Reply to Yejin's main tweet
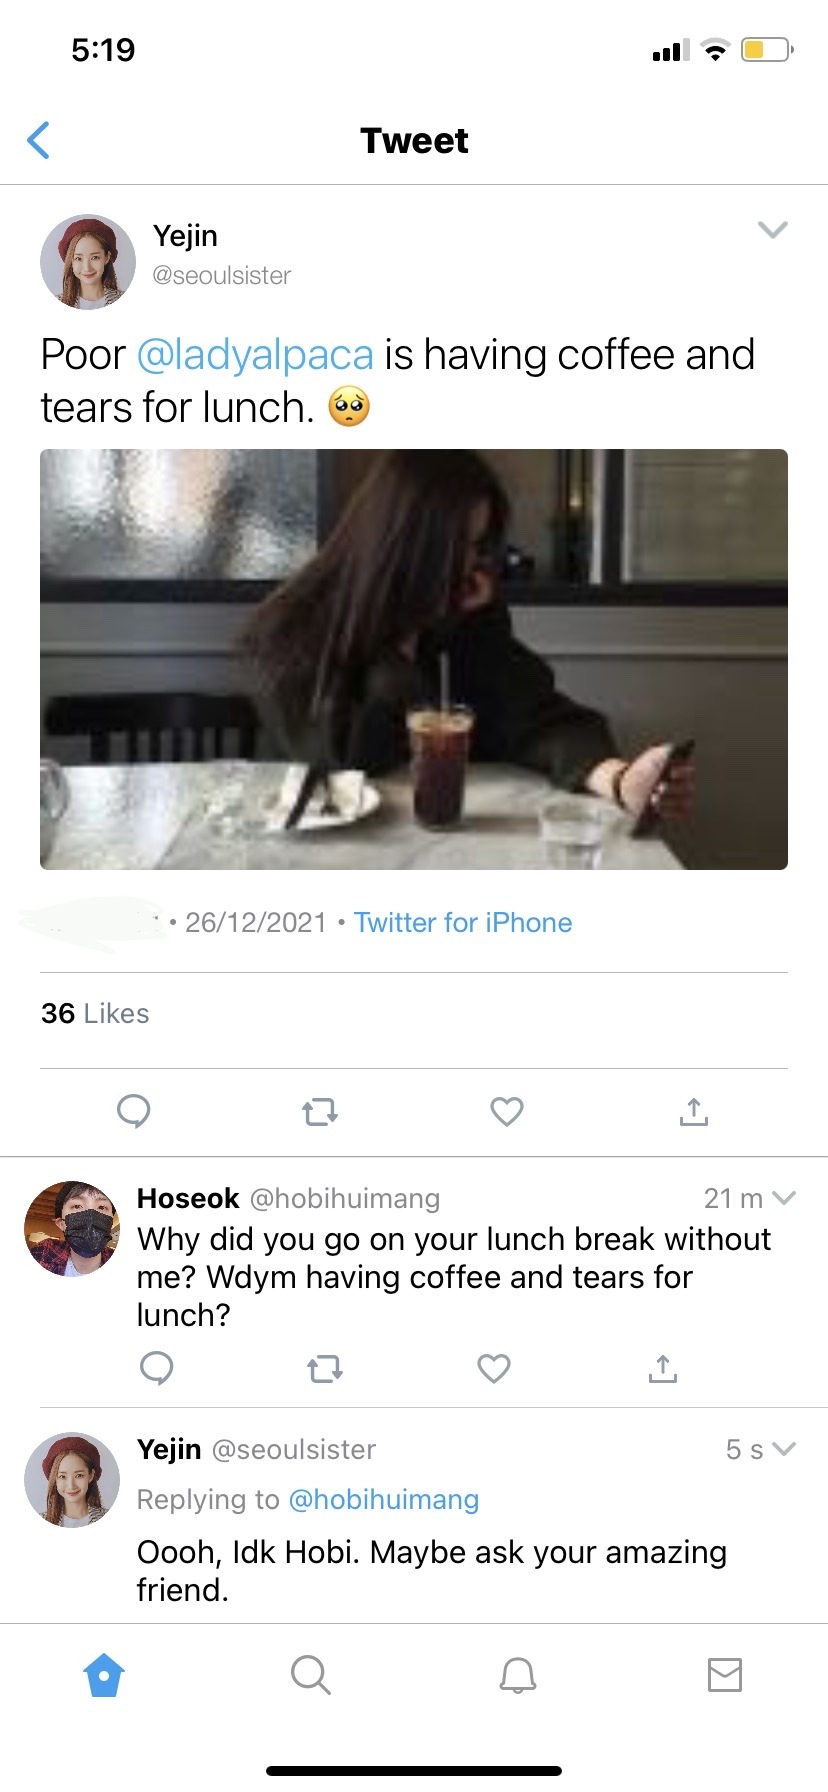The image size is (828, 1792). point(133,1111)
